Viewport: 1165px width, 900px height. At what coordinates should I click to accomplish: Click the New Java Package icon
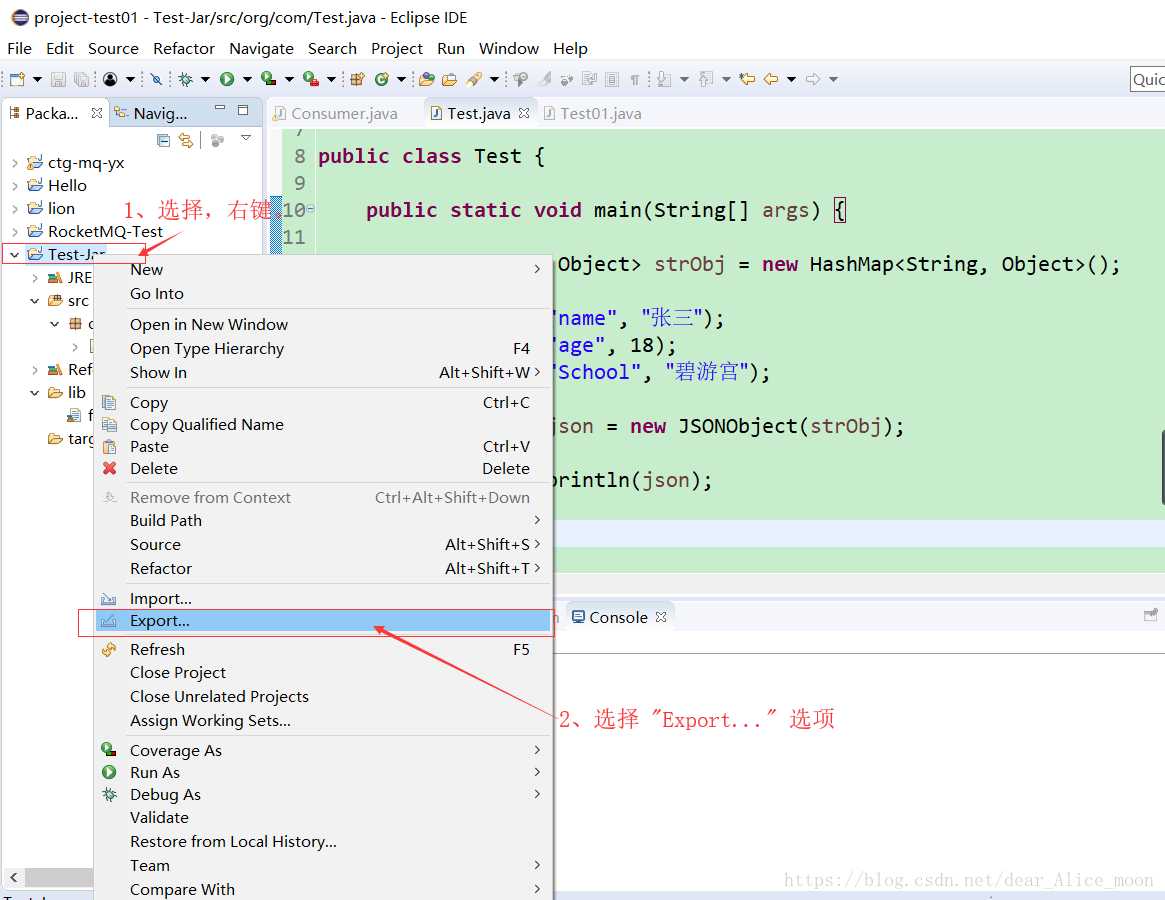(x=357, y=79)
